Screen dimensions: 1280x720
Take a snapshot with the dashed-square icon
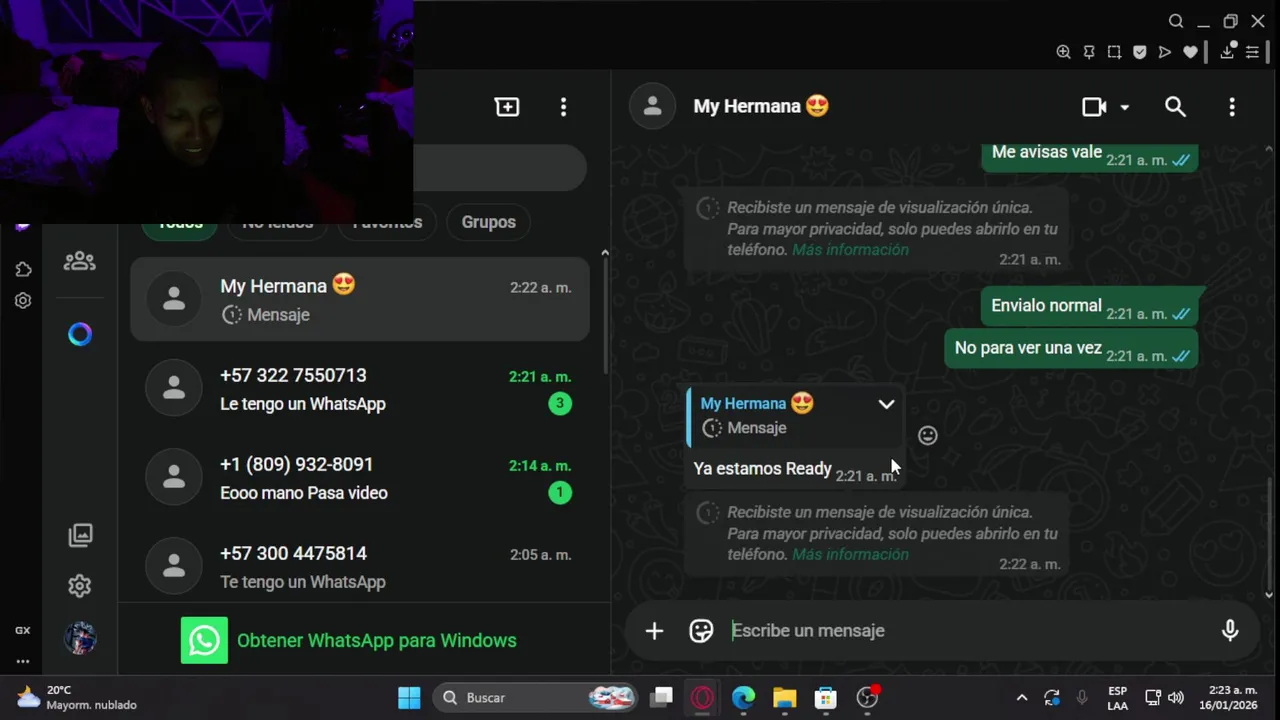coord(1114,52)
